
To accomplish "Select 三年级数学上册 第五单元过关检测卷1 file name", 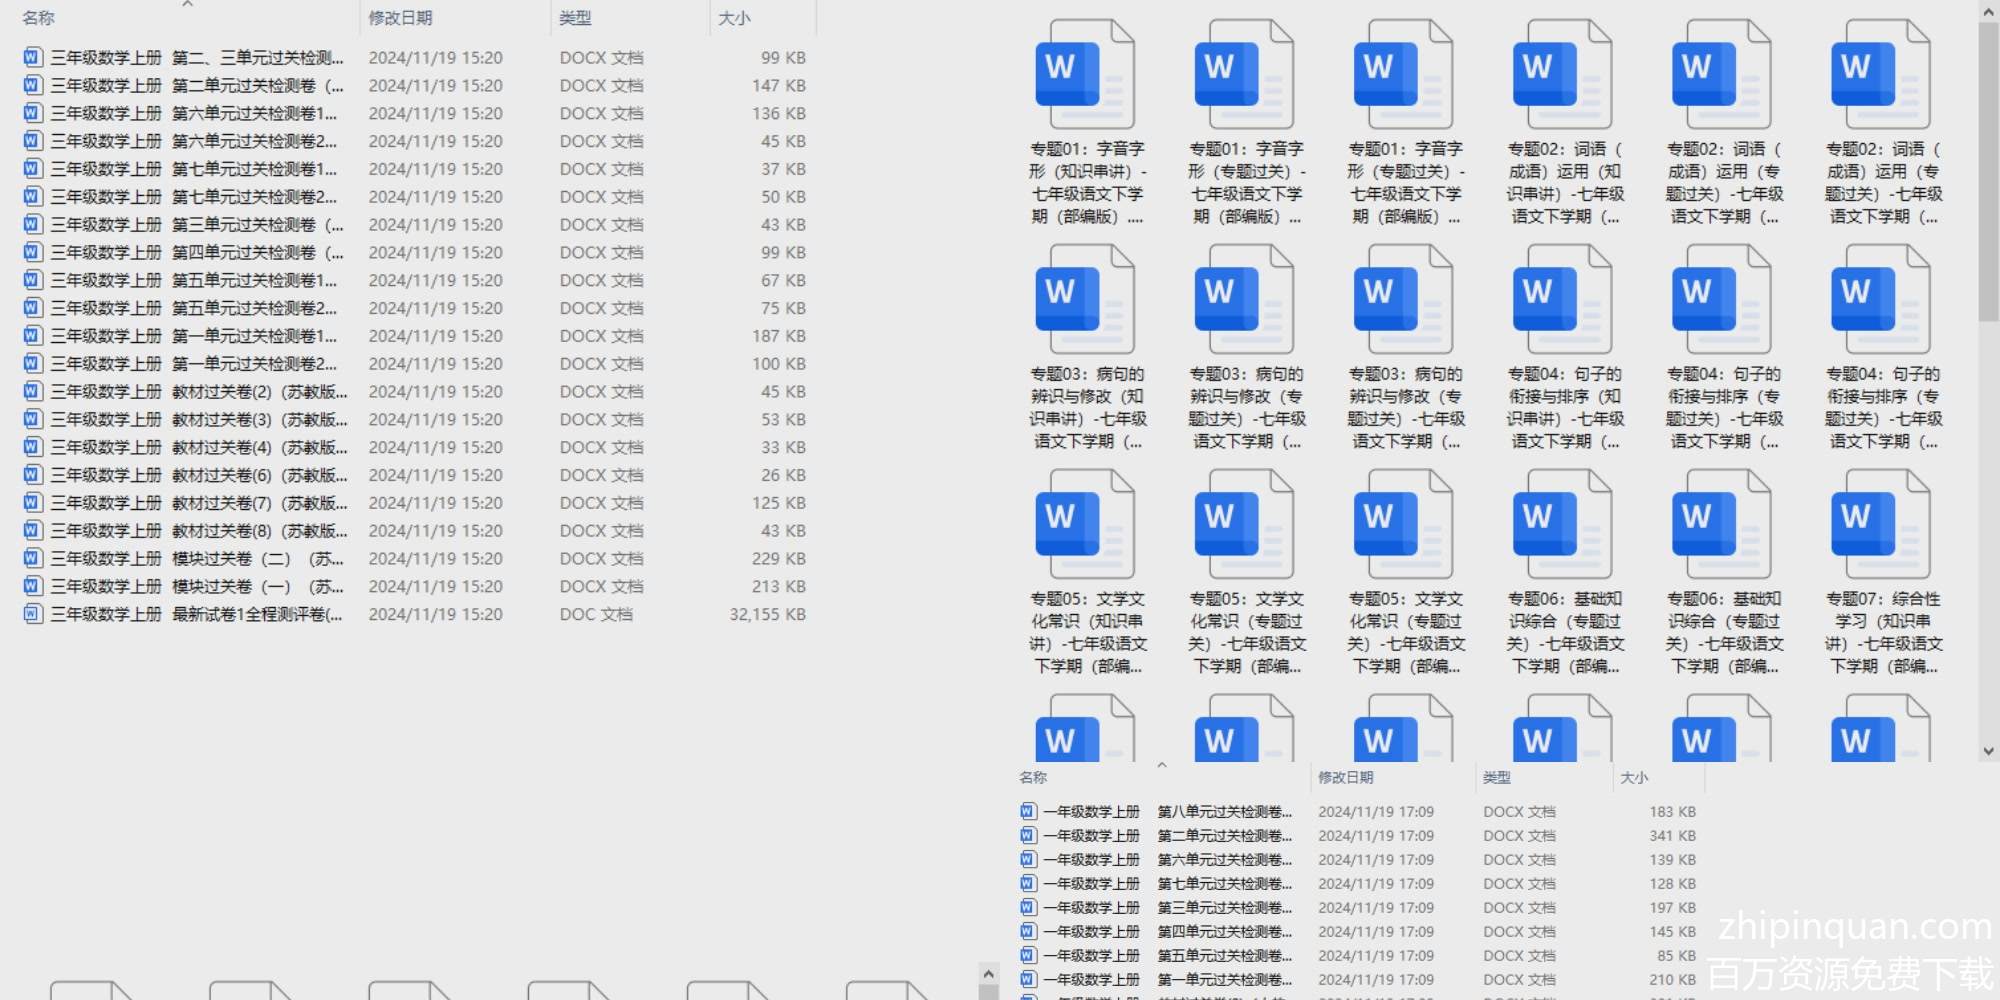I will coord(194,280).
